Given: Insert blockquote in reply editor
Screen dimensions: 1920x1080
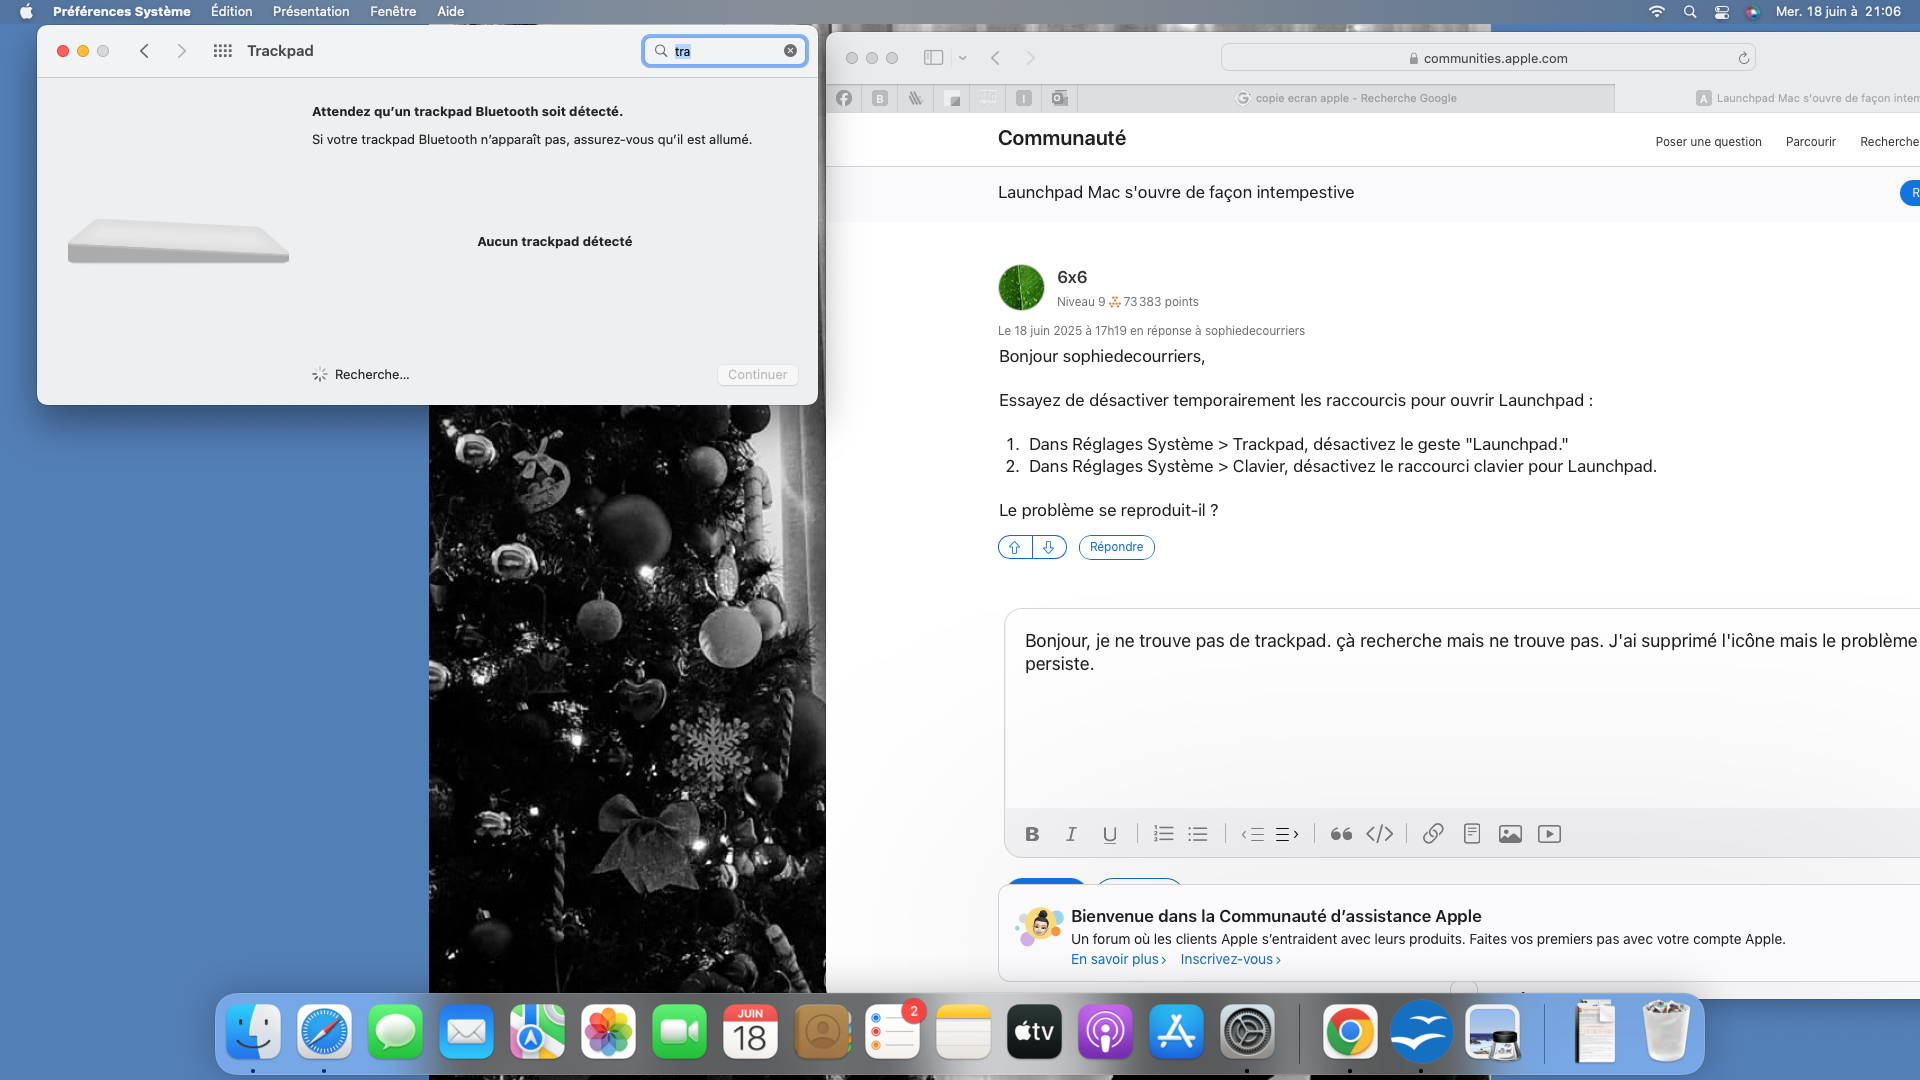Looking at the screenshot, I should click(1341, 834).
